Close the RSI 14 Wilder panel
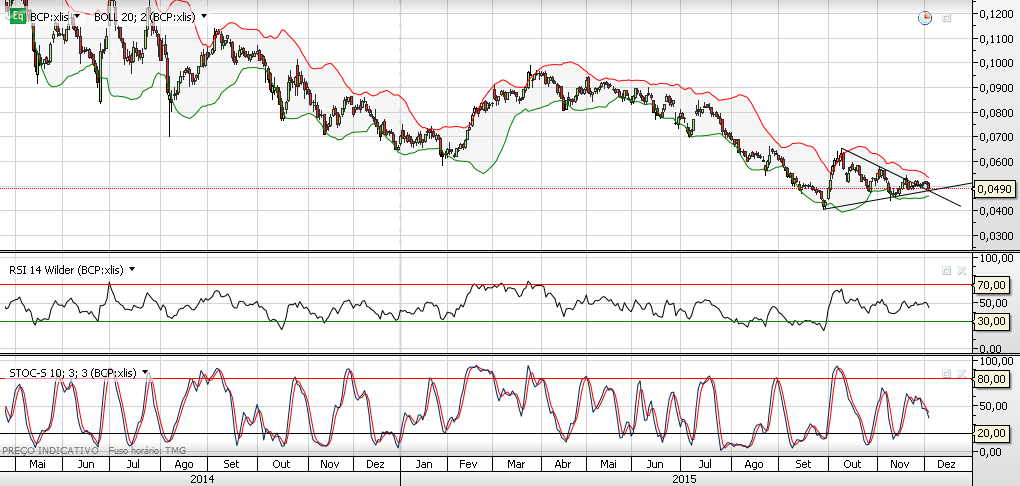This screenshot has height=486, width=1020. tap(961, 271)
